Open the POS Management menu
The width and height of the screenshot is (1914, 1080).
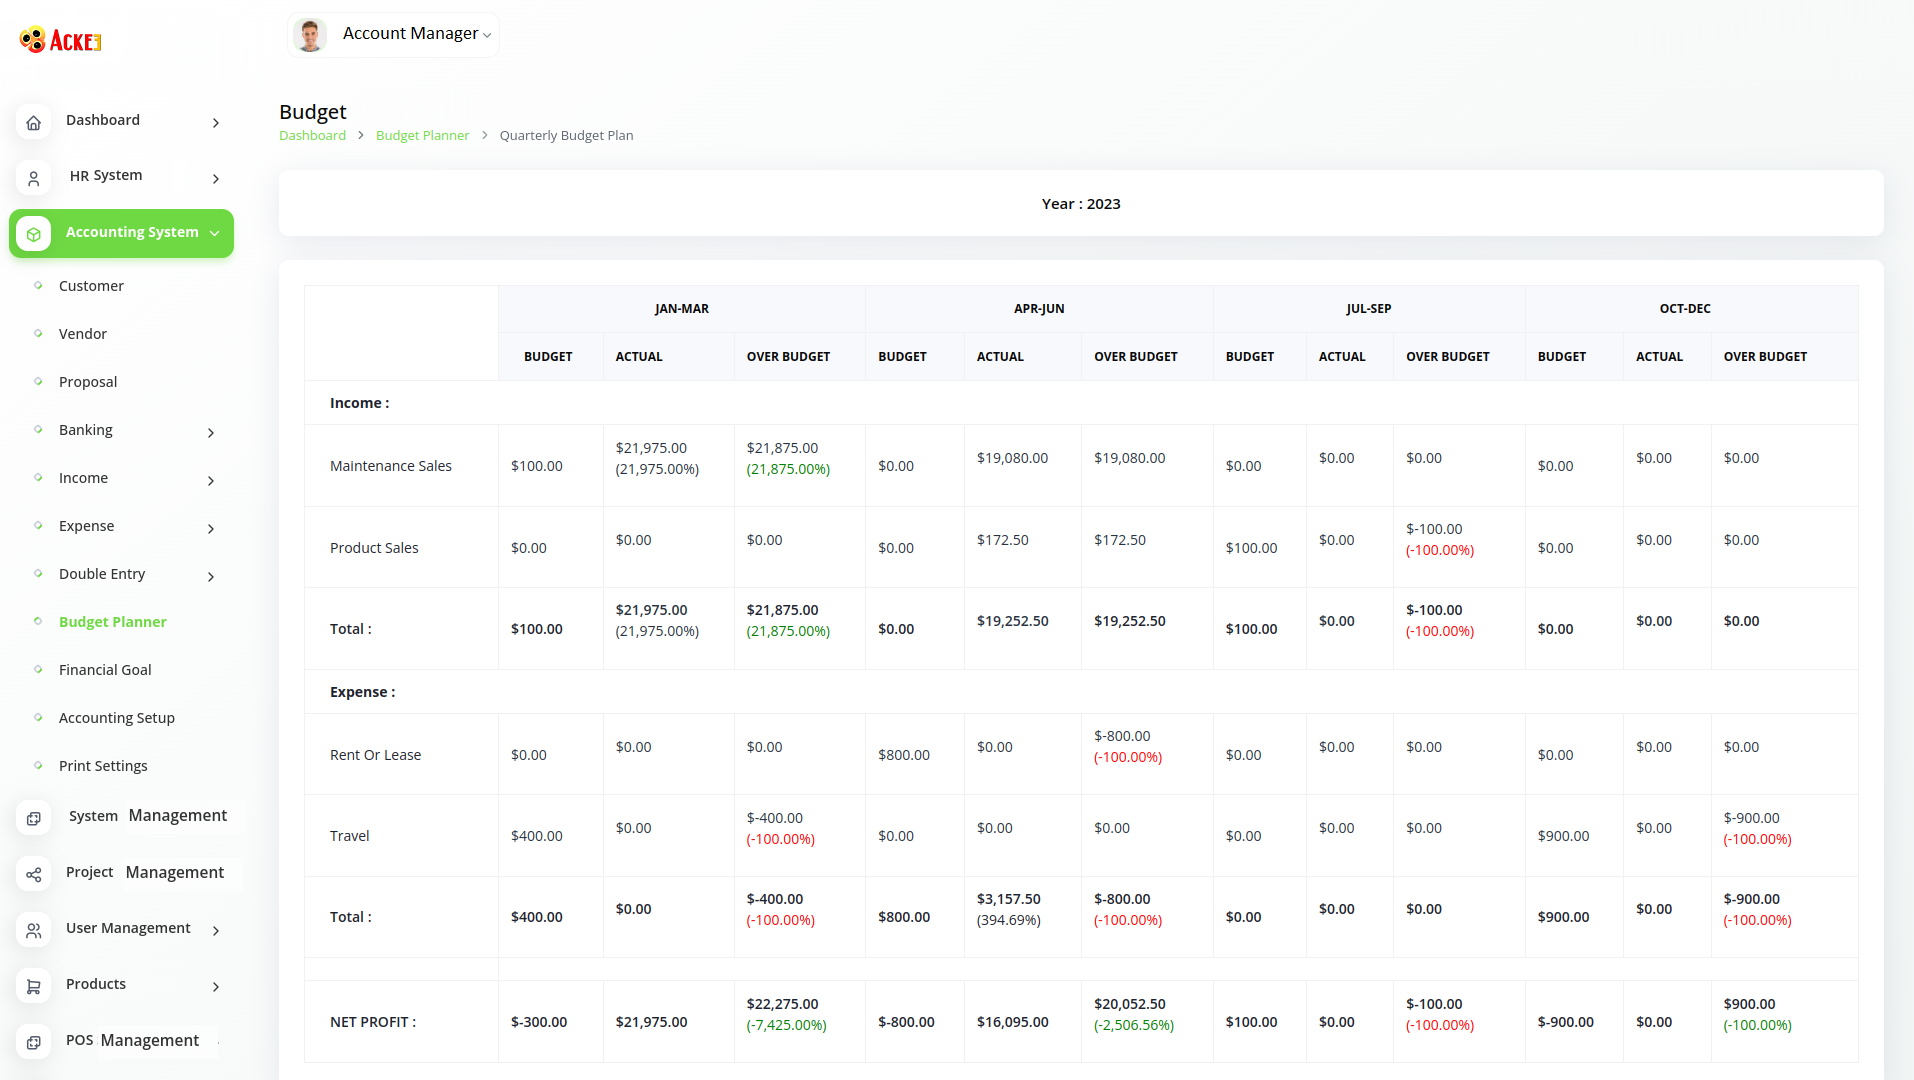click(132, 1040)
